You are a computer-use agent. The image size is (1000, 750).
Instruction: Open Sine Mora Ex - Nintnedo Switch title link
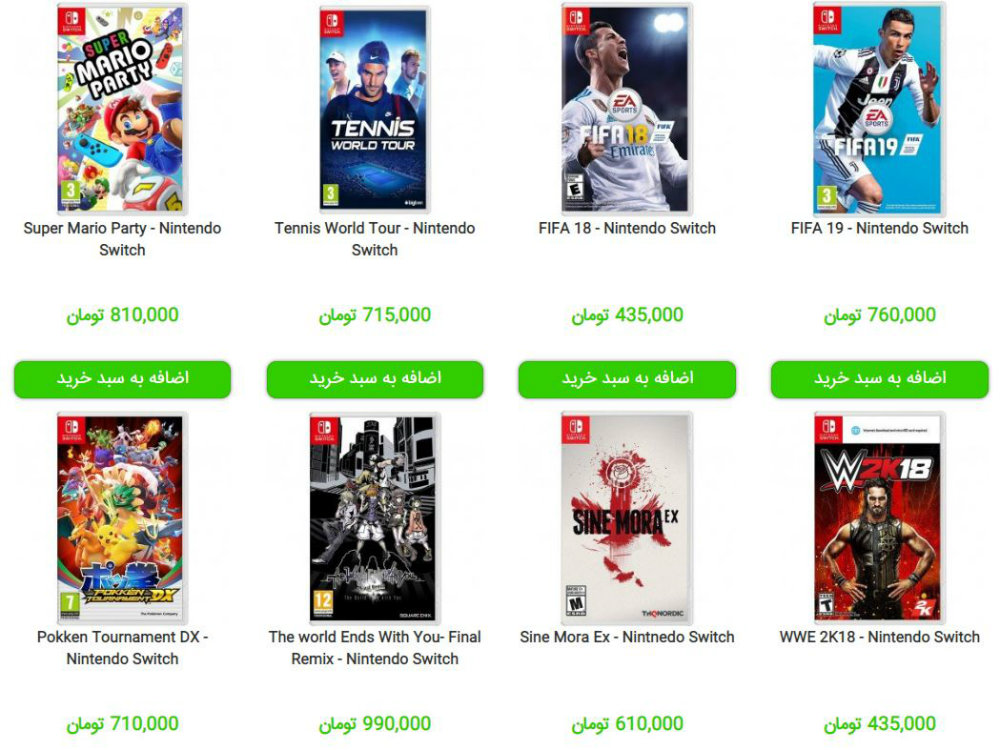click(x=627, y=637)
